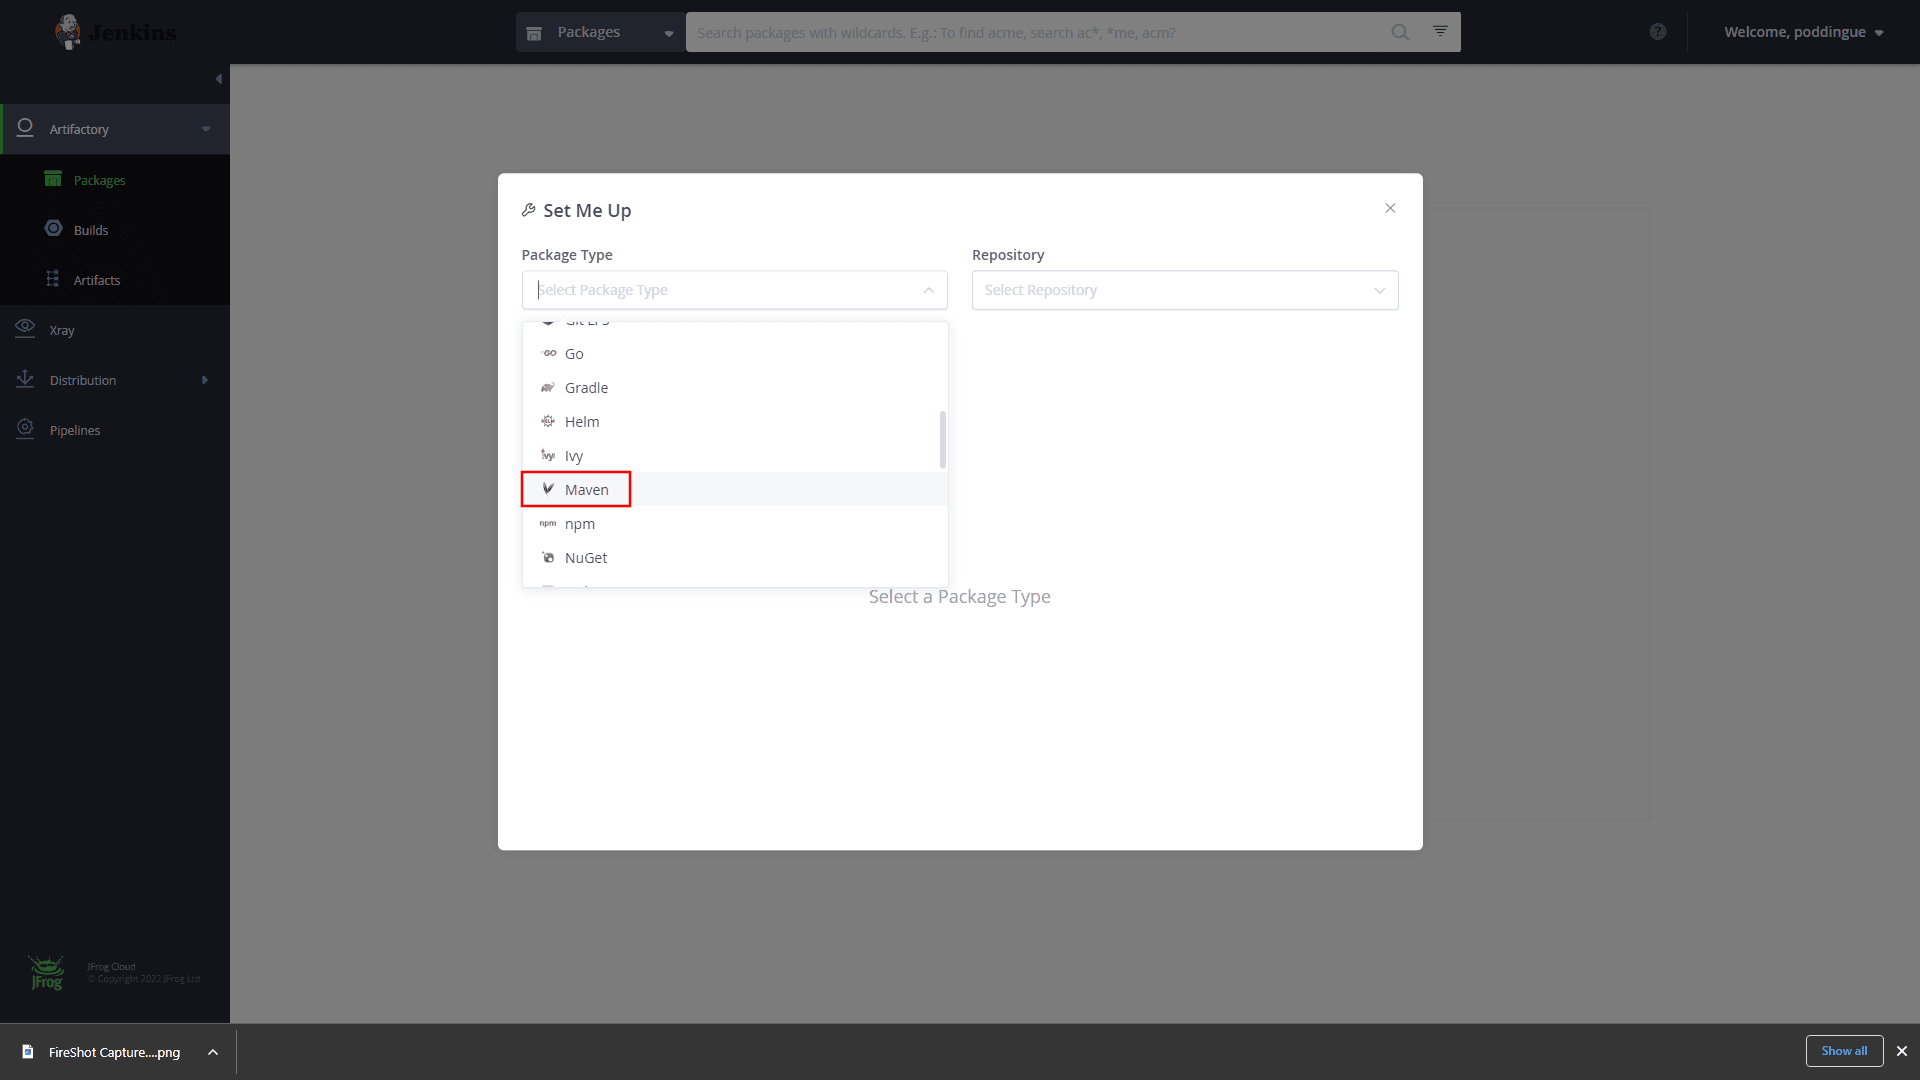1920x1080 pixels.
Task: Collapse Package Type dropdown chevron
Action: 928,290
